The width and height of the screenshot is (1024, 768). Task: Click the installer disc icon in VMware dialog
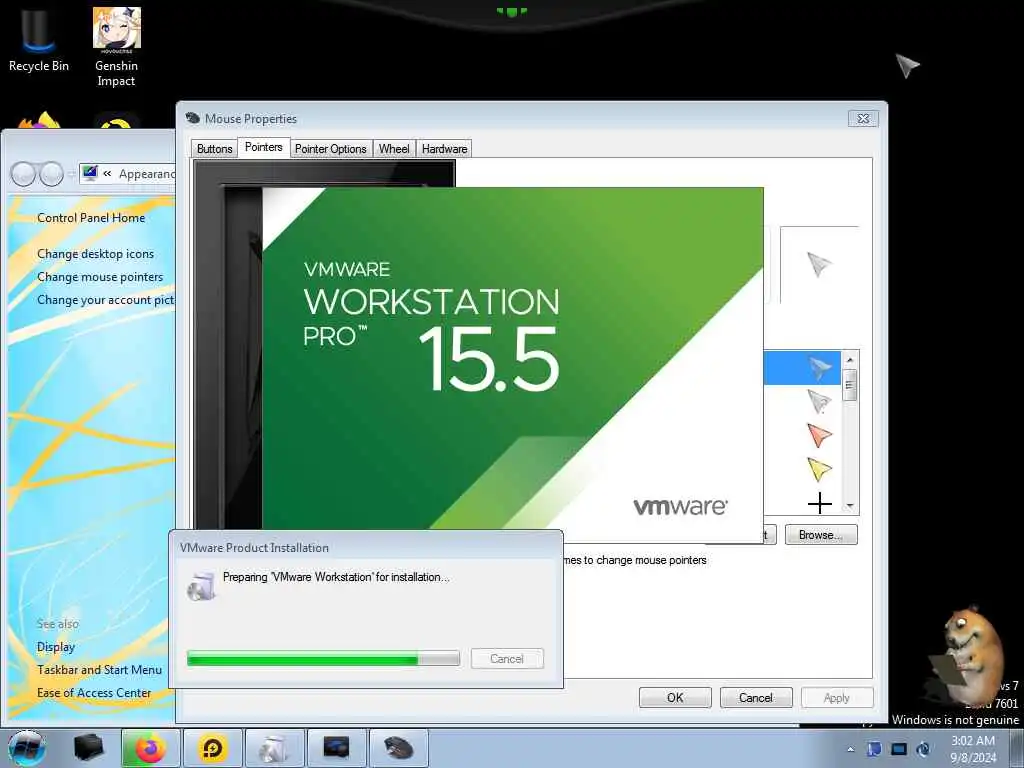pyautogui.click(x=201, y=586)
